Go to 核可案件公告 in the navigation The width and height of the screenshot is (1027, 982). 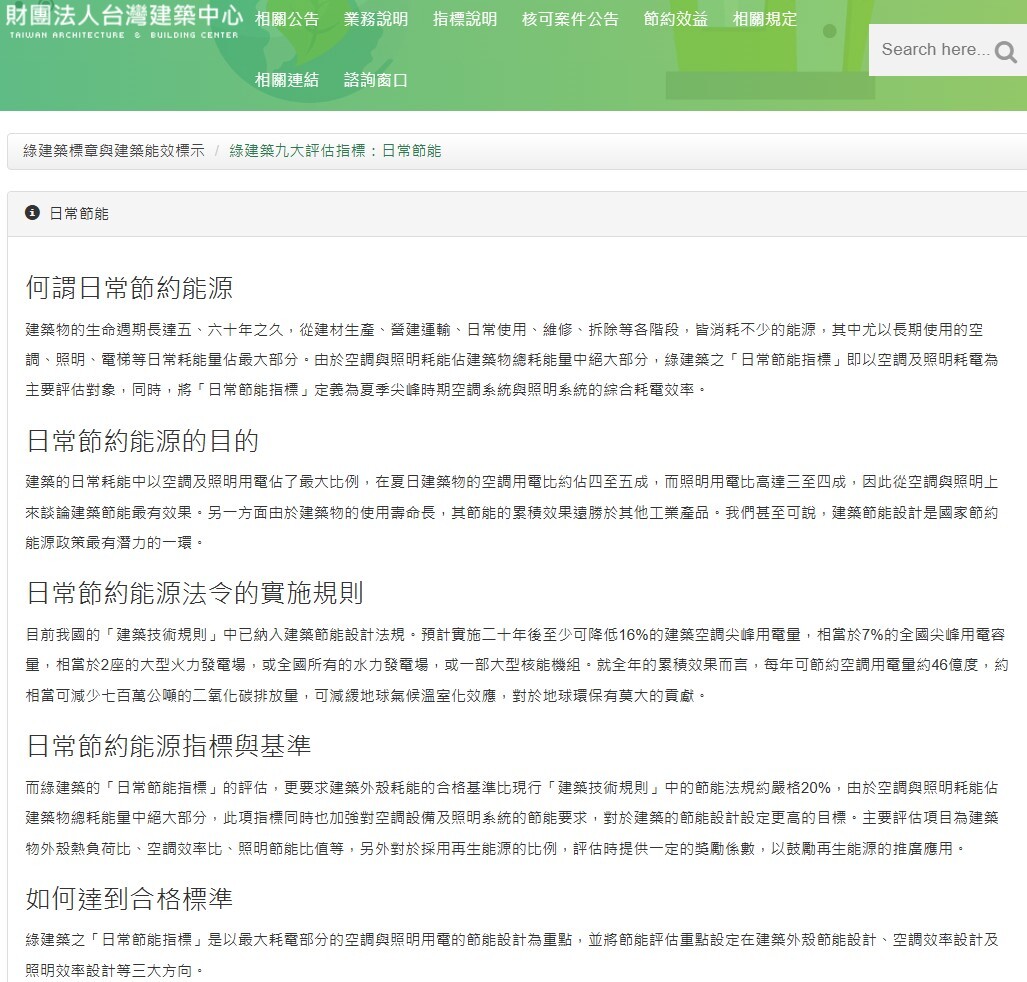pos(570,19)
